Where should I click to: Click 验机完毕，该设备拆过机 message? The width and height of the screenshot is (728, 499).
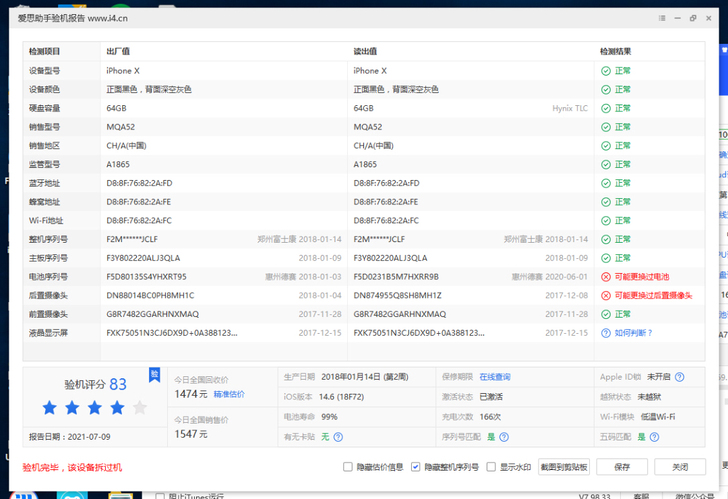click(72, 467)
